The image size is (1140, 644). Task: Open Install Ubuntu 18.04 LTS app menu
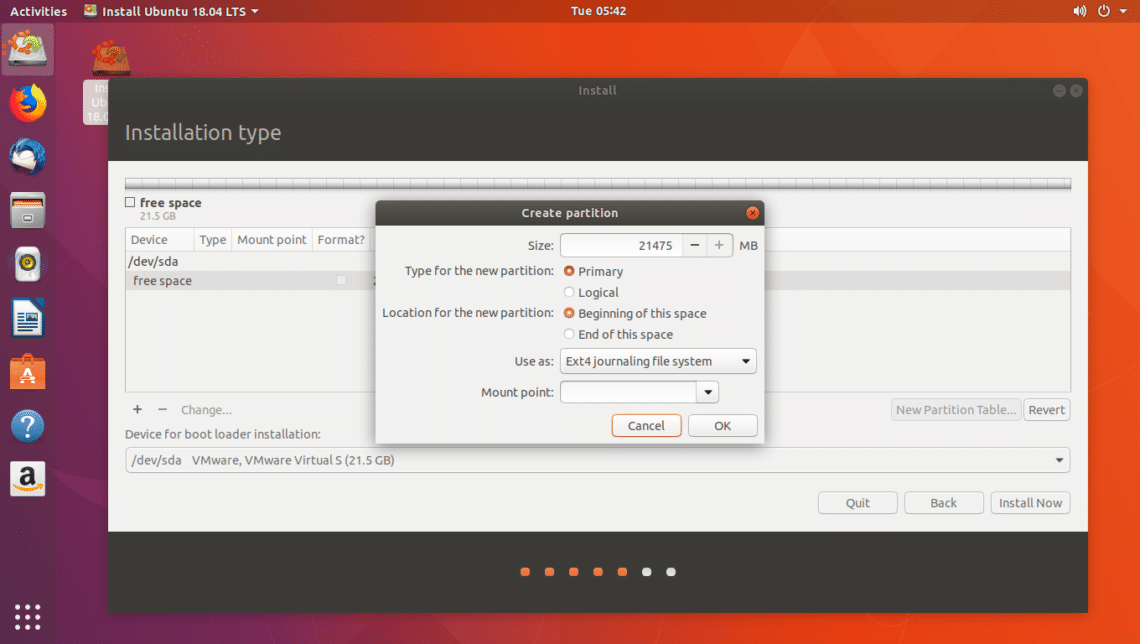(x=172, y=11)
